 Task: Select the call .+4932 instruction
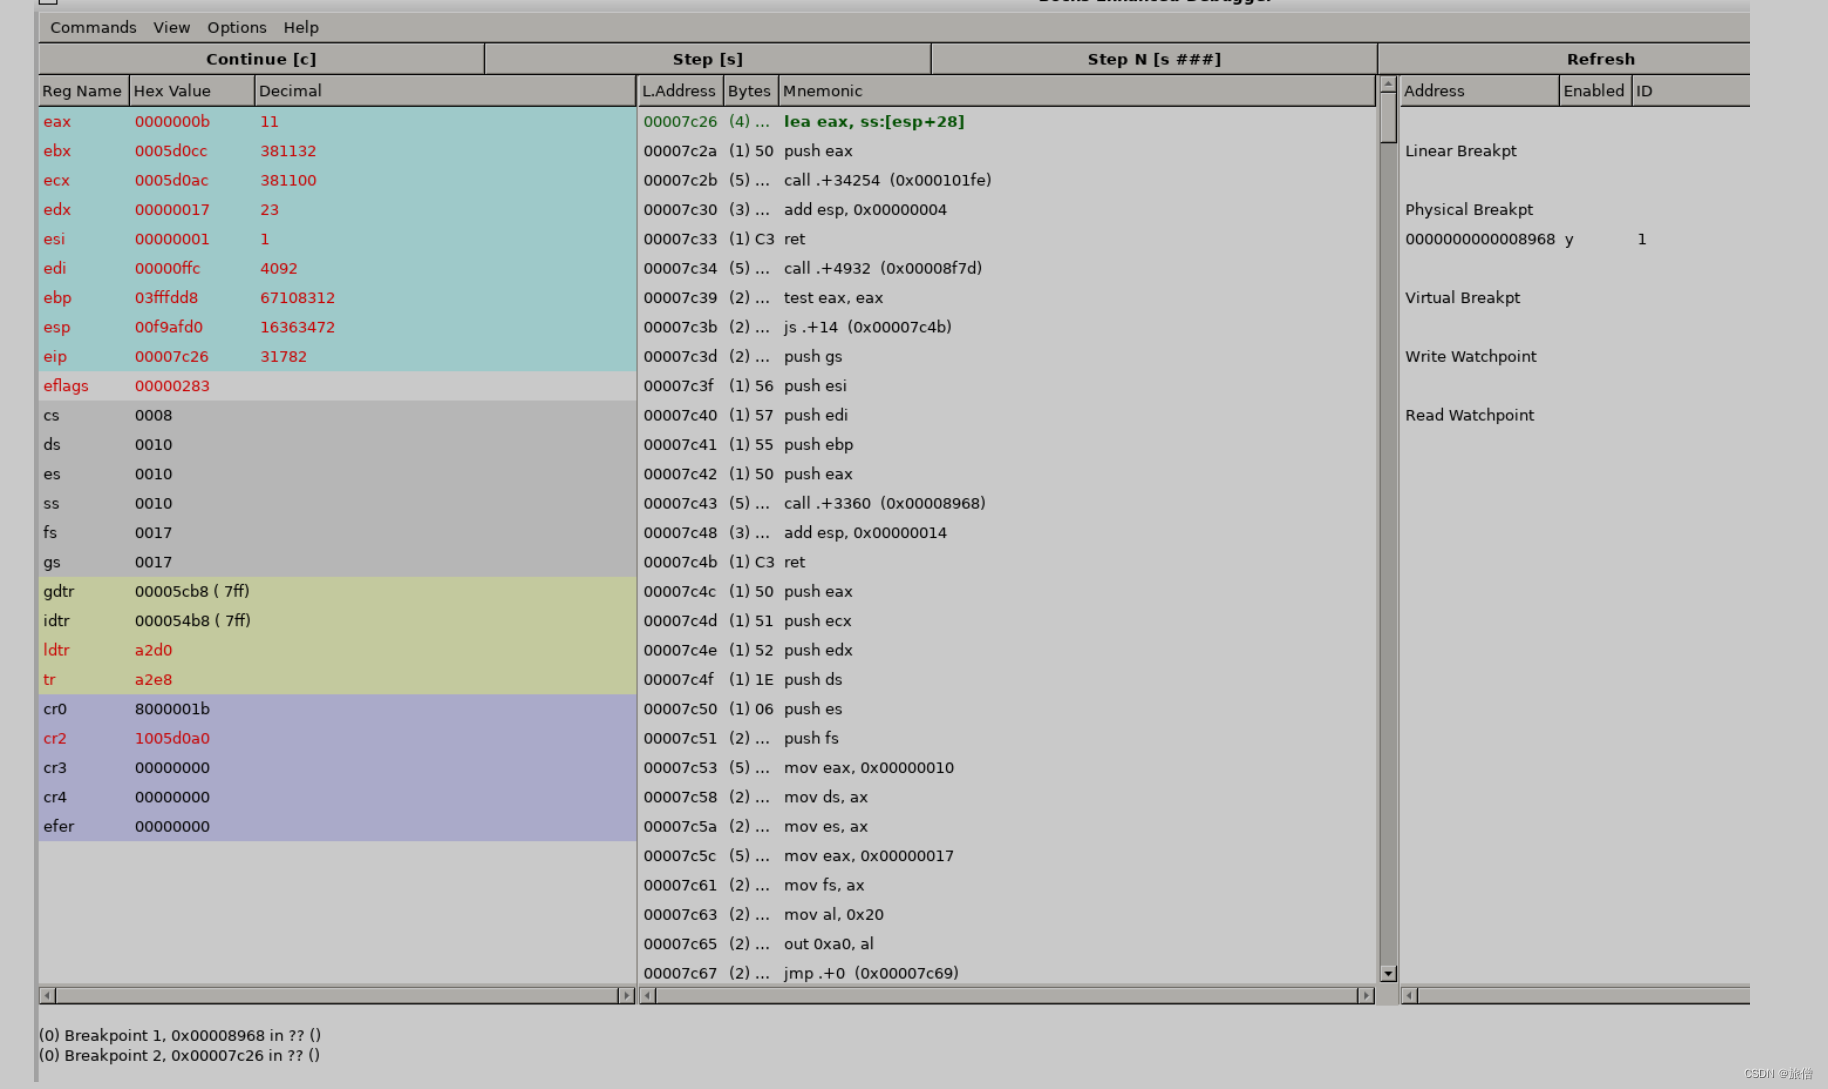click(1007, 268)
